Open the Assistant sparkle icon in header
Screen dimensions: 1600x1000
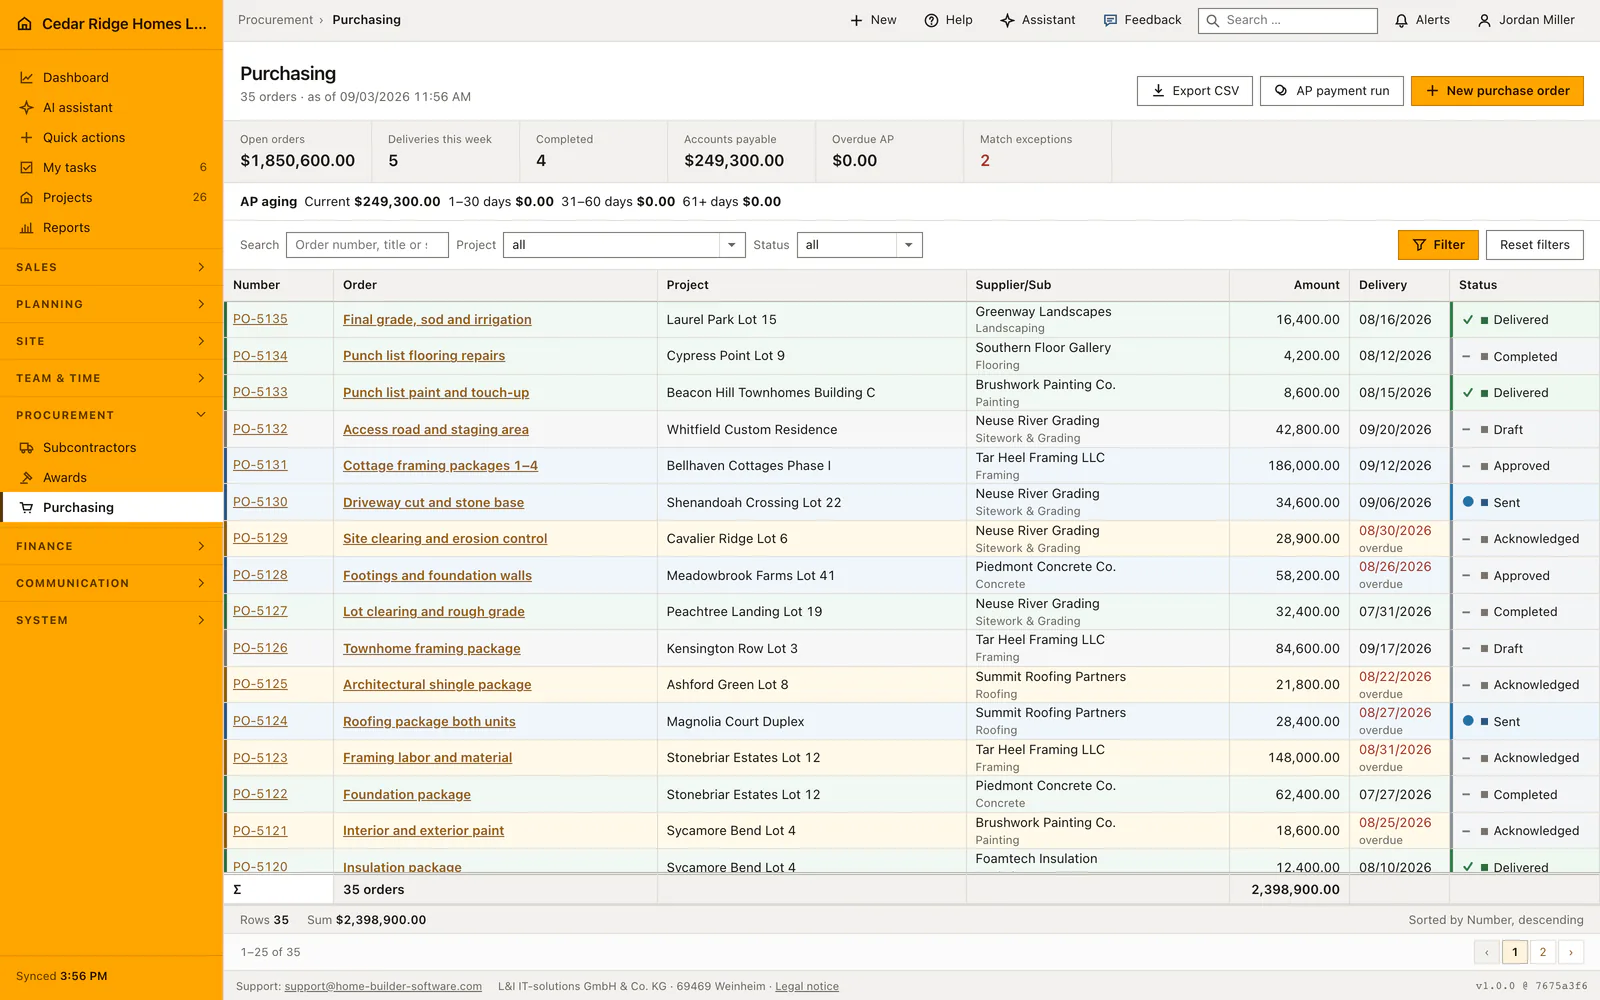[x=1007, y=20]
